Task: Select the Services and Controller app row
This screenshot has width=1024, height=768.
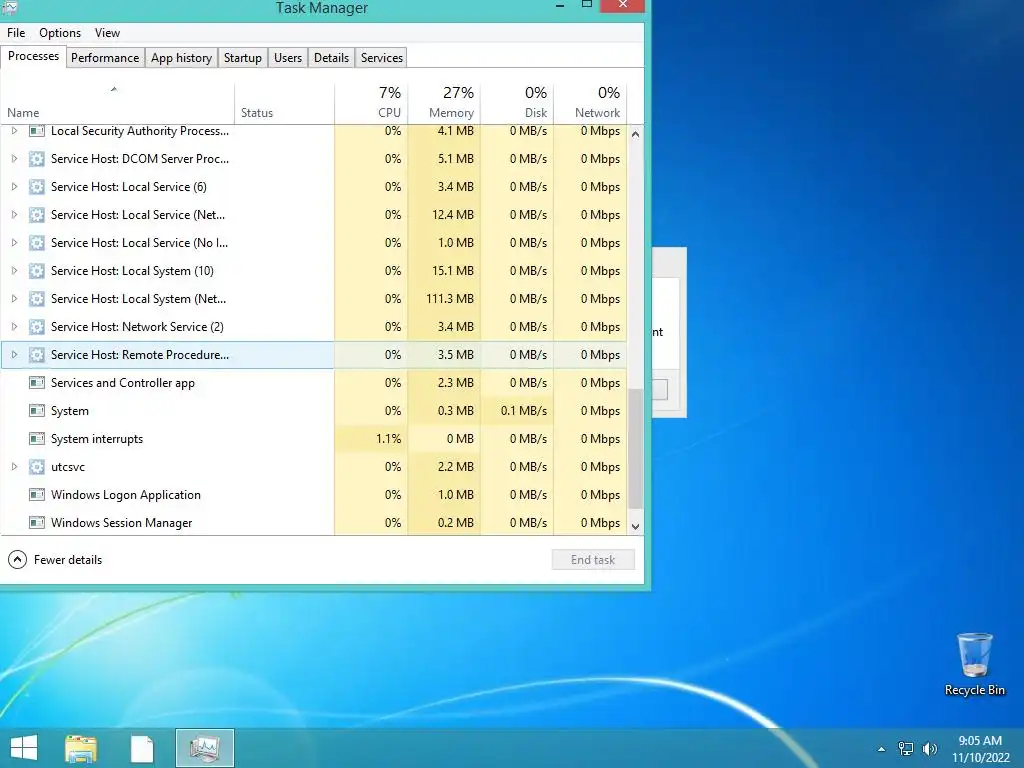Action: 314,383
